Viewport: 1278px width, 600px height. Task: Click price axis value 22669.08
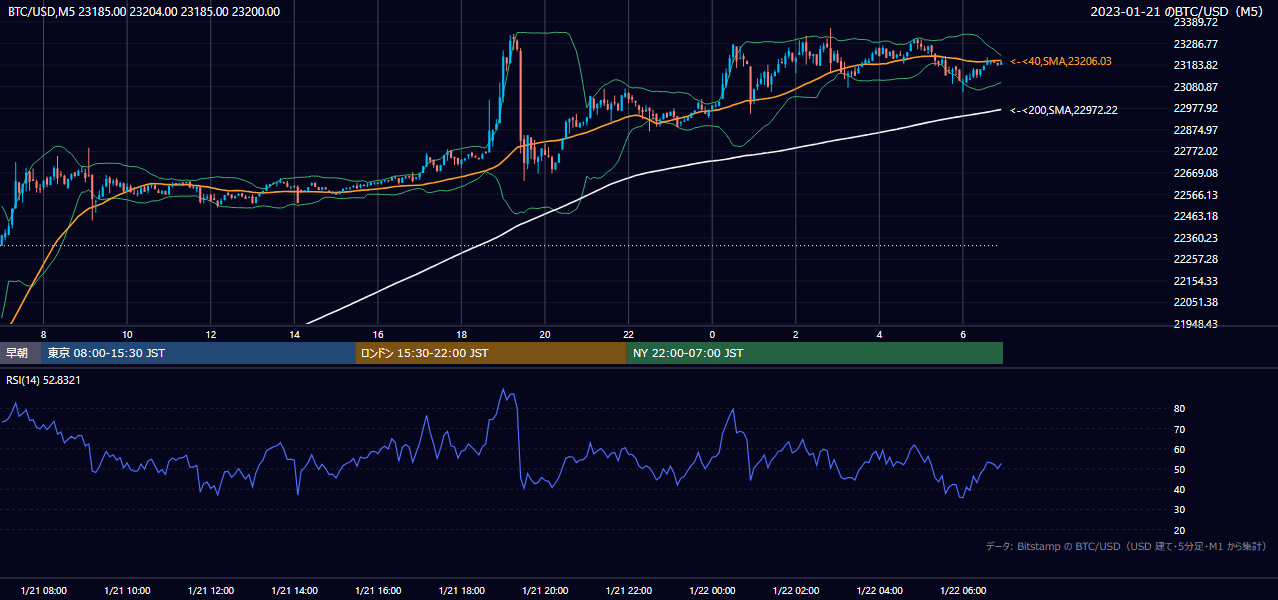[x=1195, y=173]
